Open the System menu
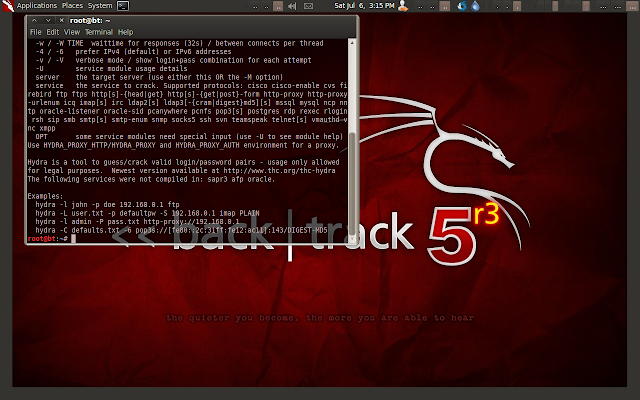 pyautogui.click(x=100, y=6)
